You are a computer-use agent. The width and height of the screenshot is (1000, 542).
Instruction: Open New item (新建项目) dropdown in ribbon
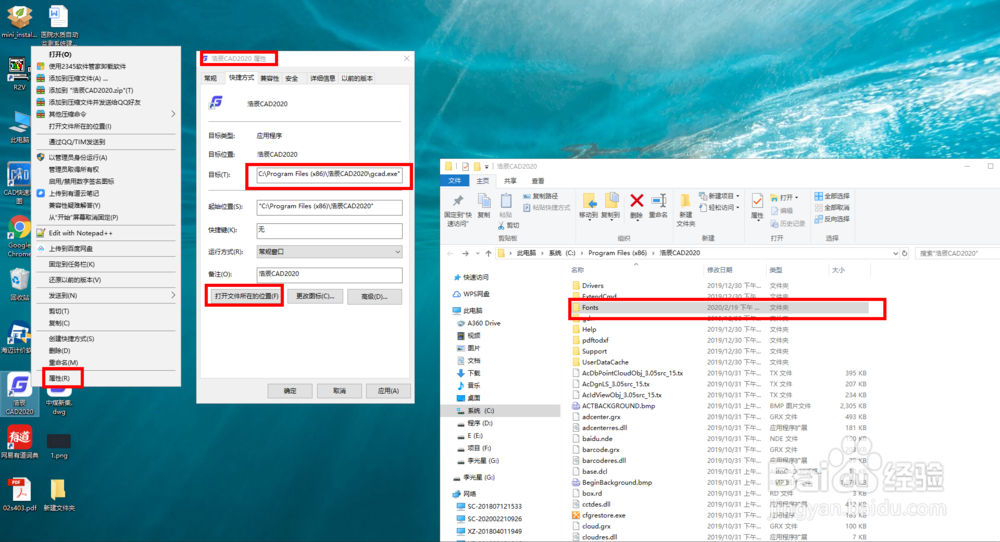(x=719, y=196)
